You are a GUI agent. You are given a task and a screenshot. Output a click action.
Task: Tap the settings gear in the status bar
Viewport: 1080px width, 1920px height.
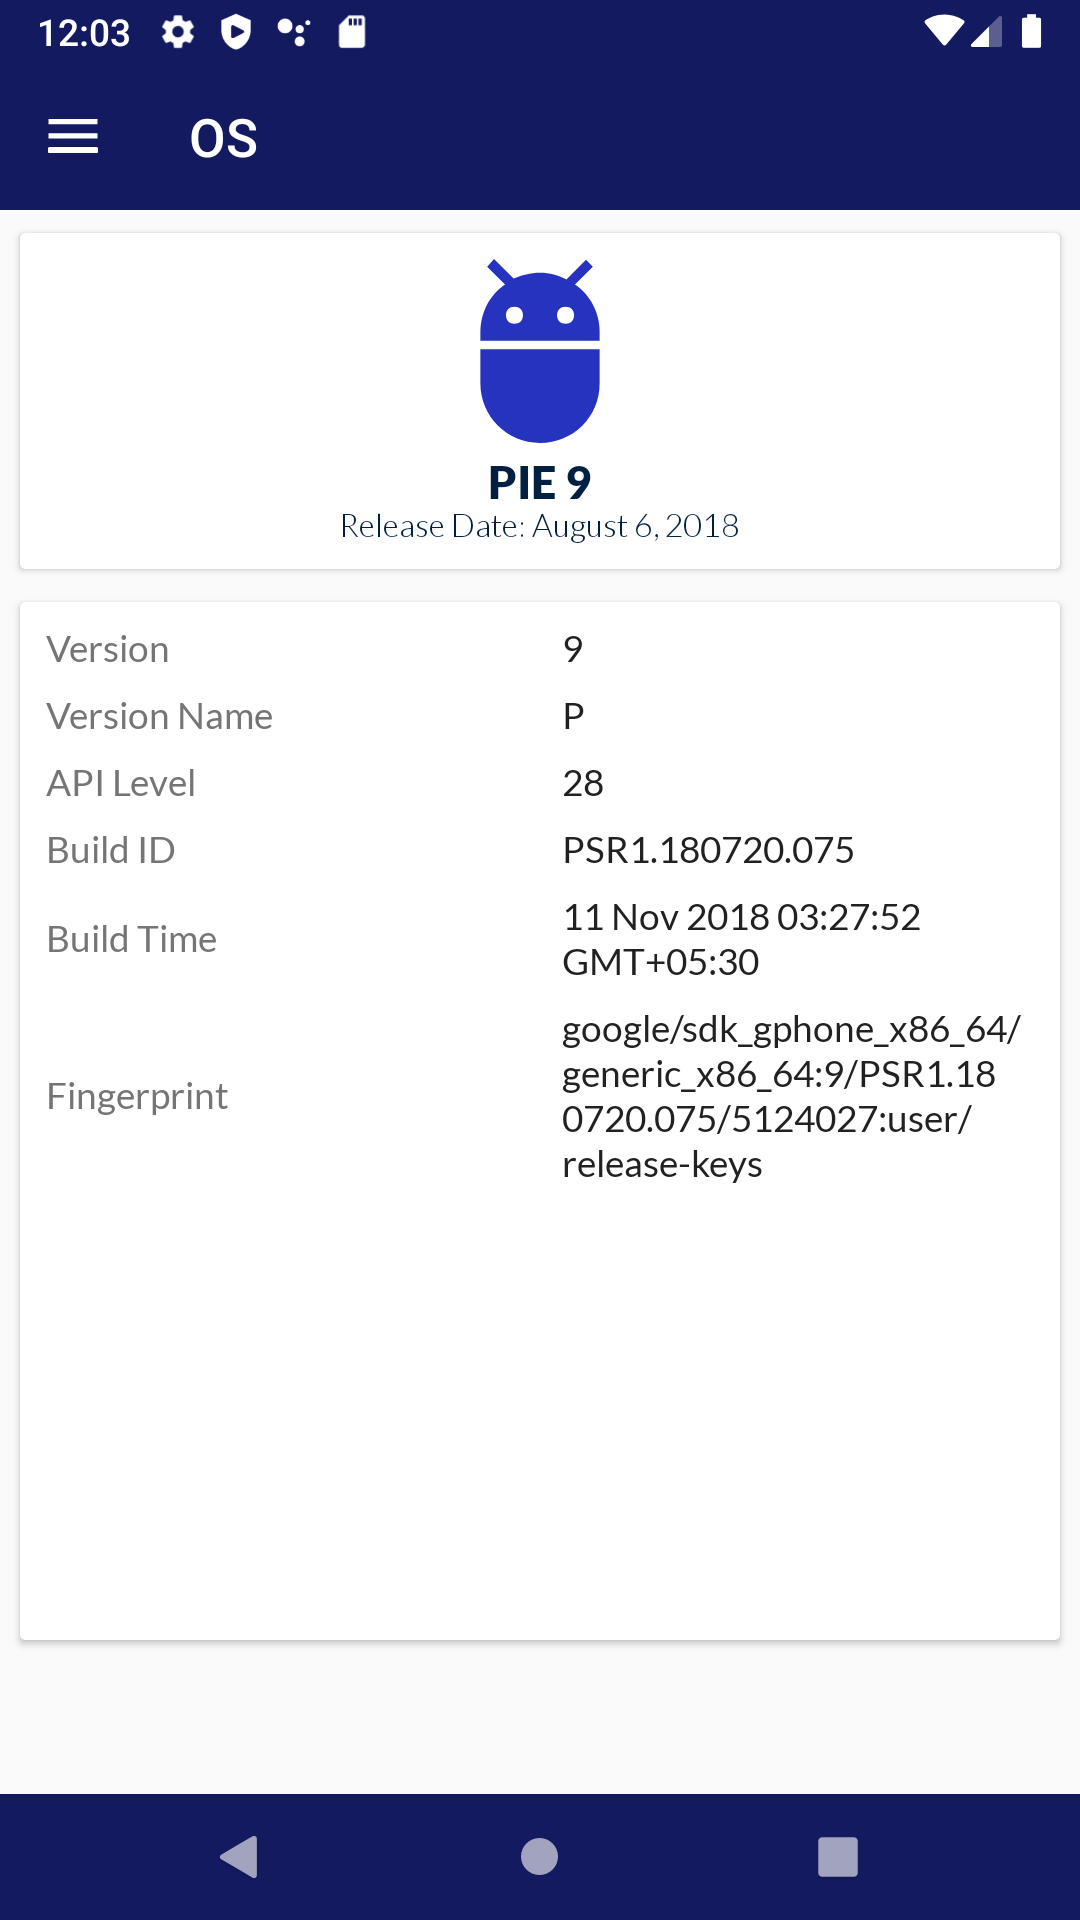(x=176, y=32)
